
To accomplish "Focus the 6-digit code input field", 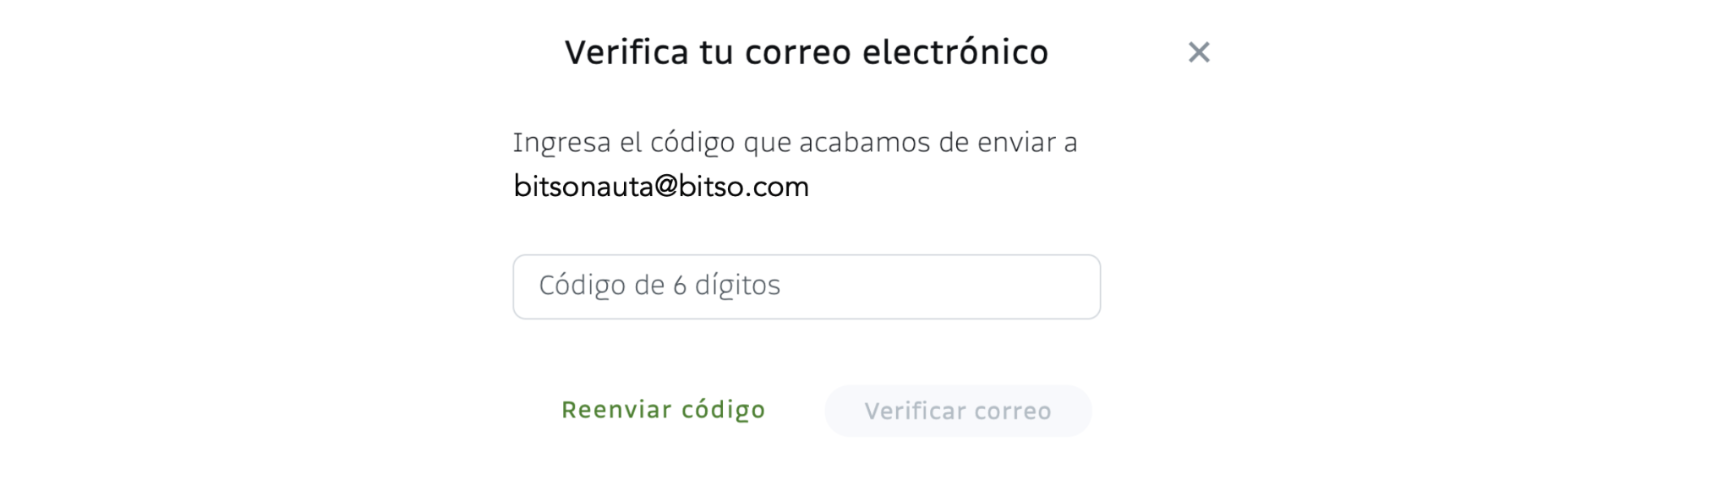I will tap(806, 286).
